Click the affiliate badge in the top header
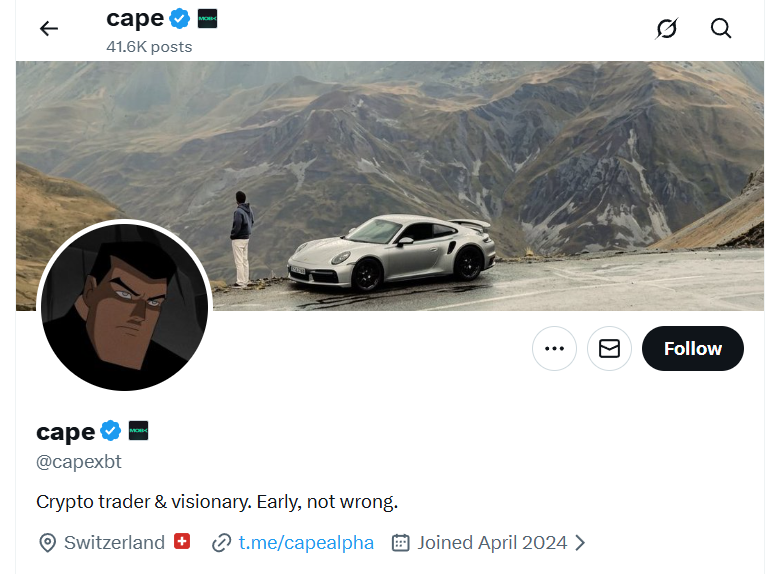 coord(207,18)
